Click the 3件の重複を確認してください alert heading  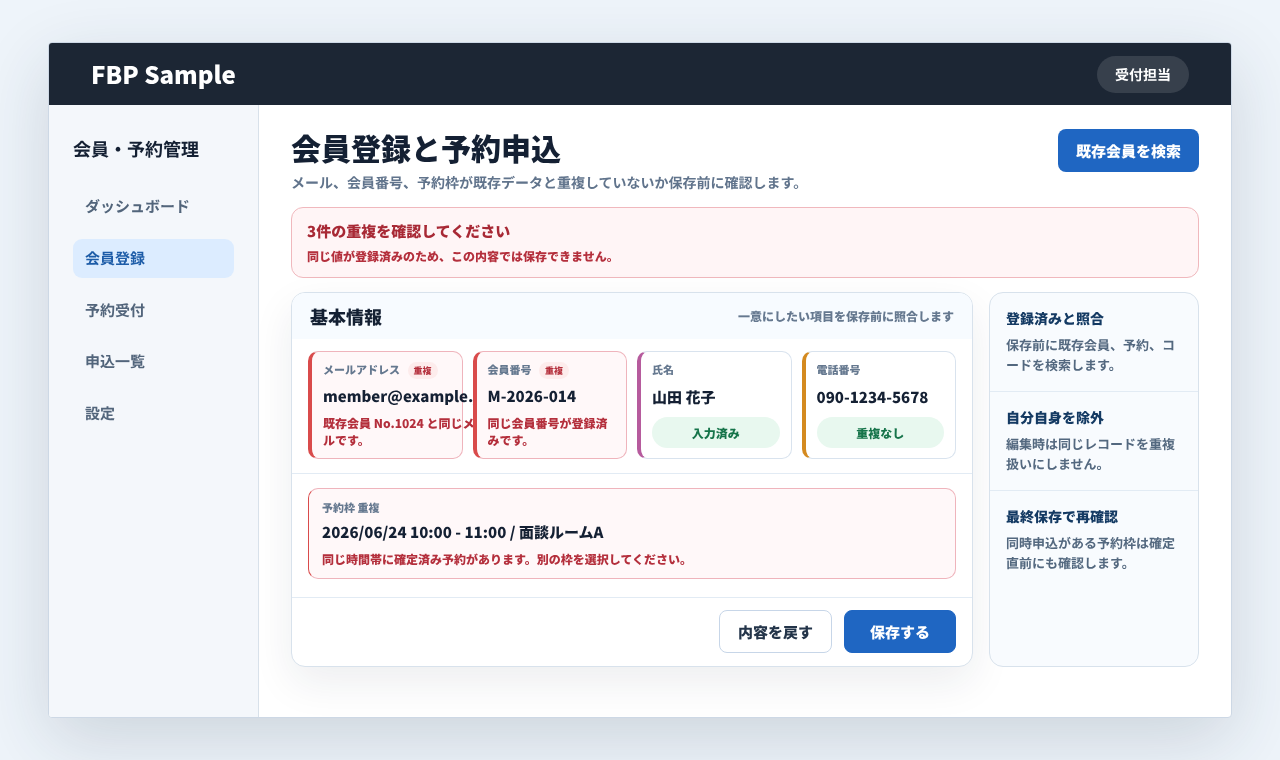pos(409,231)
